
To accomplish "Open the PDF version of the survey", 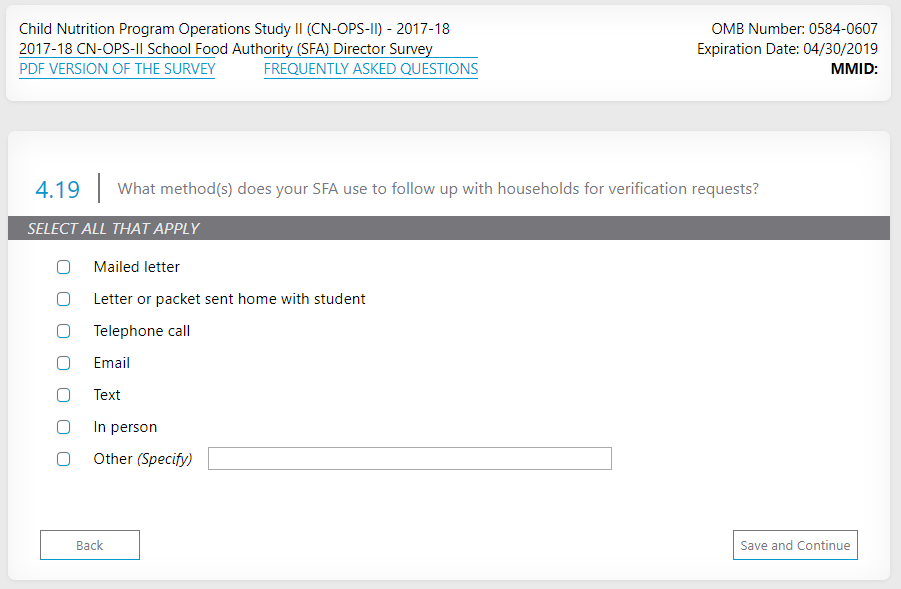I will point(117,69).
